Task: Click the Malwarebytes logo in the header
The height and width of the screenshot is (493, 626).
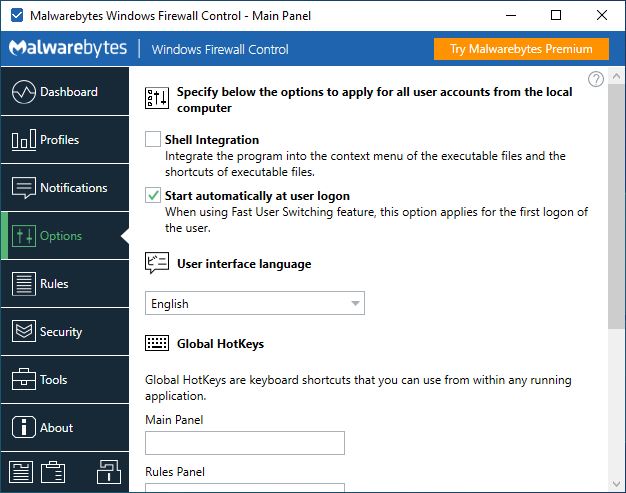Action: pos(68,48)
